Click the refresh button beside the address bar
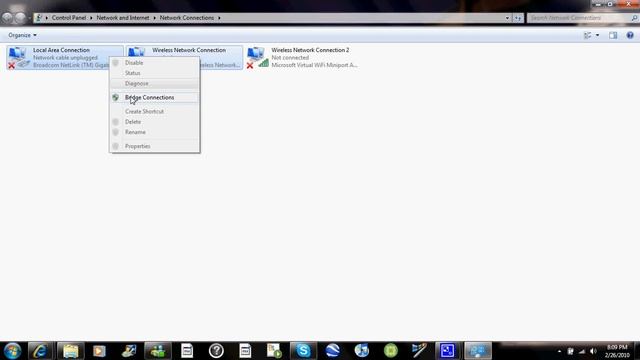 (518, 18)
